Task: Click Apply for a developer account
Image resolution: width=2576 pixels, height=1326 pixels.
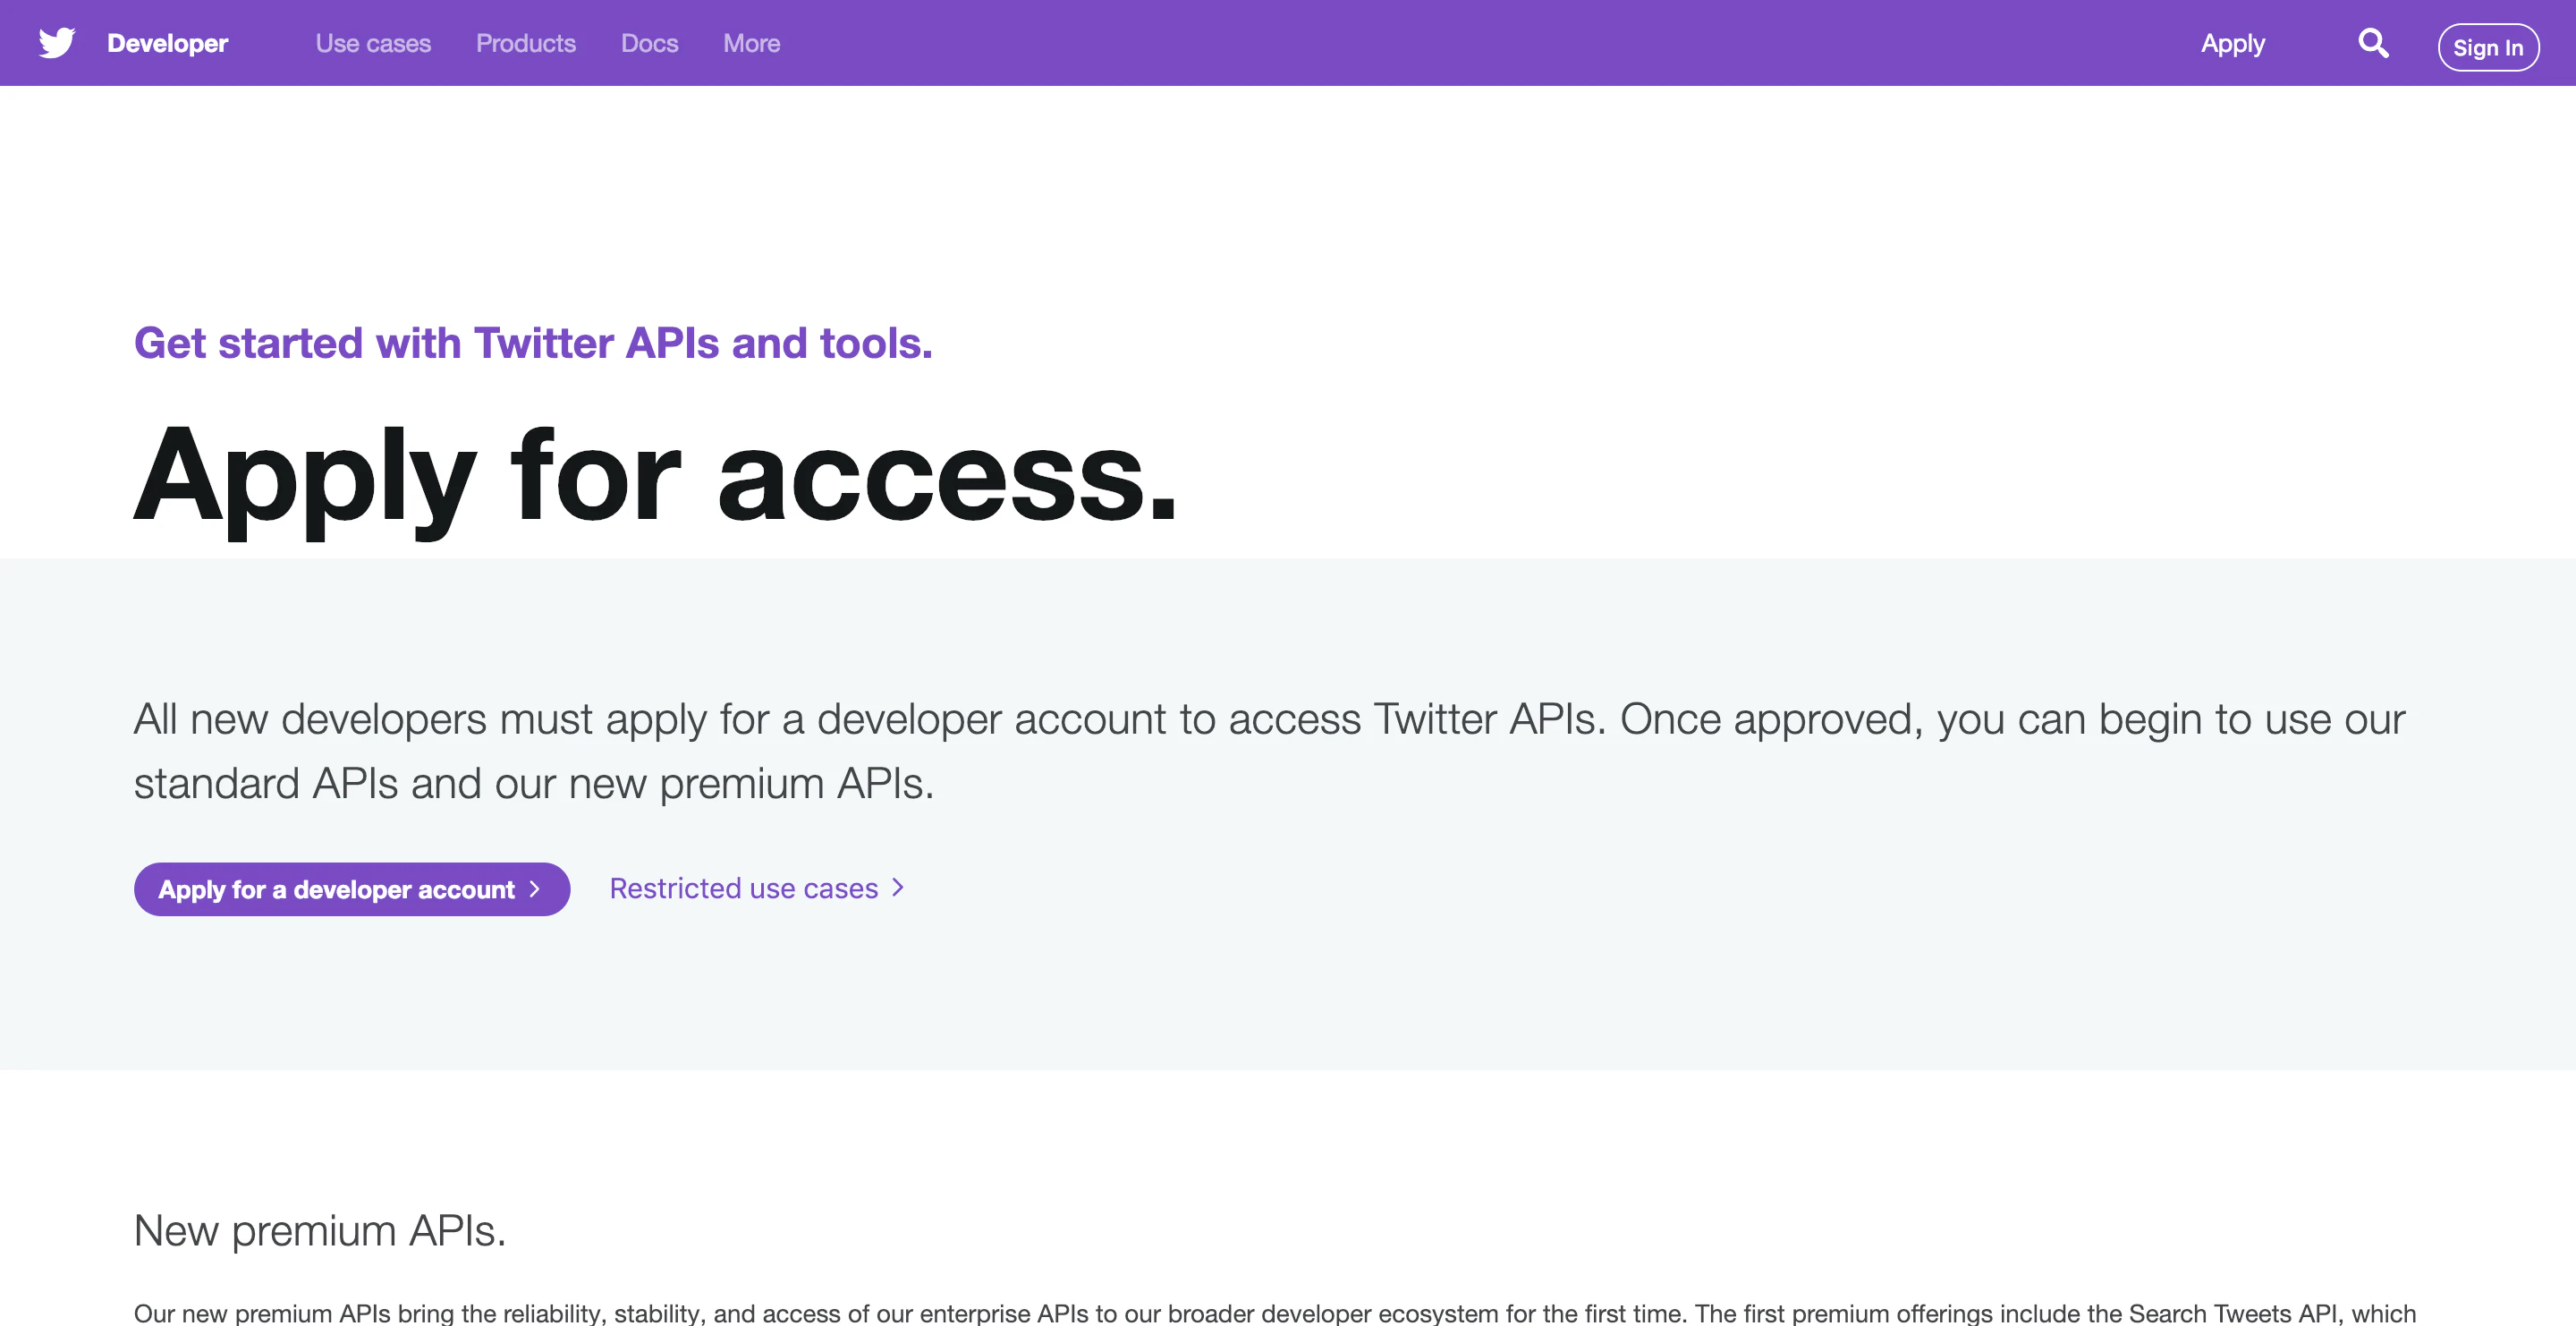Action: pos(352,889)
